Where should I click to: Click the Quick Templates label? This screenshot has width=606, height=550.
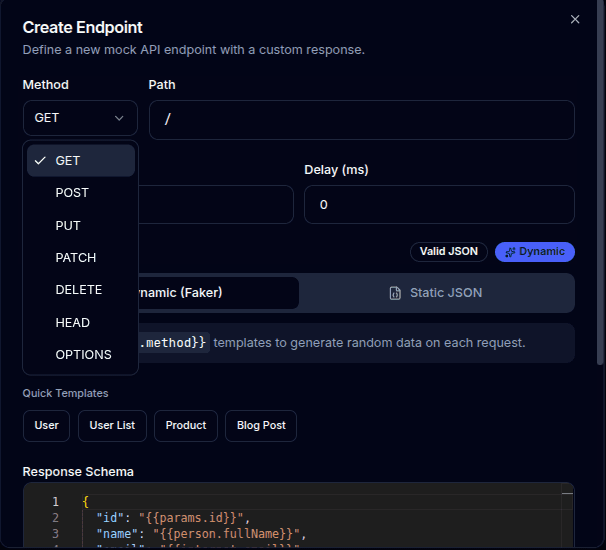[x=65, y=393]
